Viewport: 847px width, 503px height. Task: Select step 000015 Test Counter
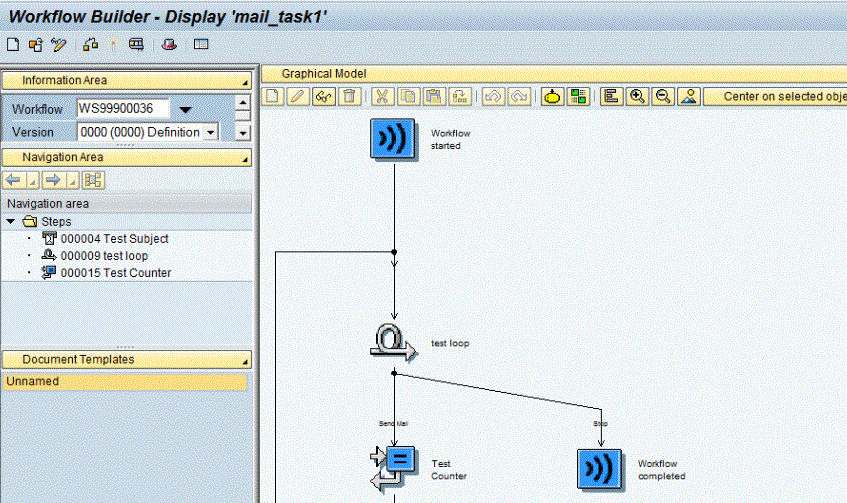tap(115, 273)
